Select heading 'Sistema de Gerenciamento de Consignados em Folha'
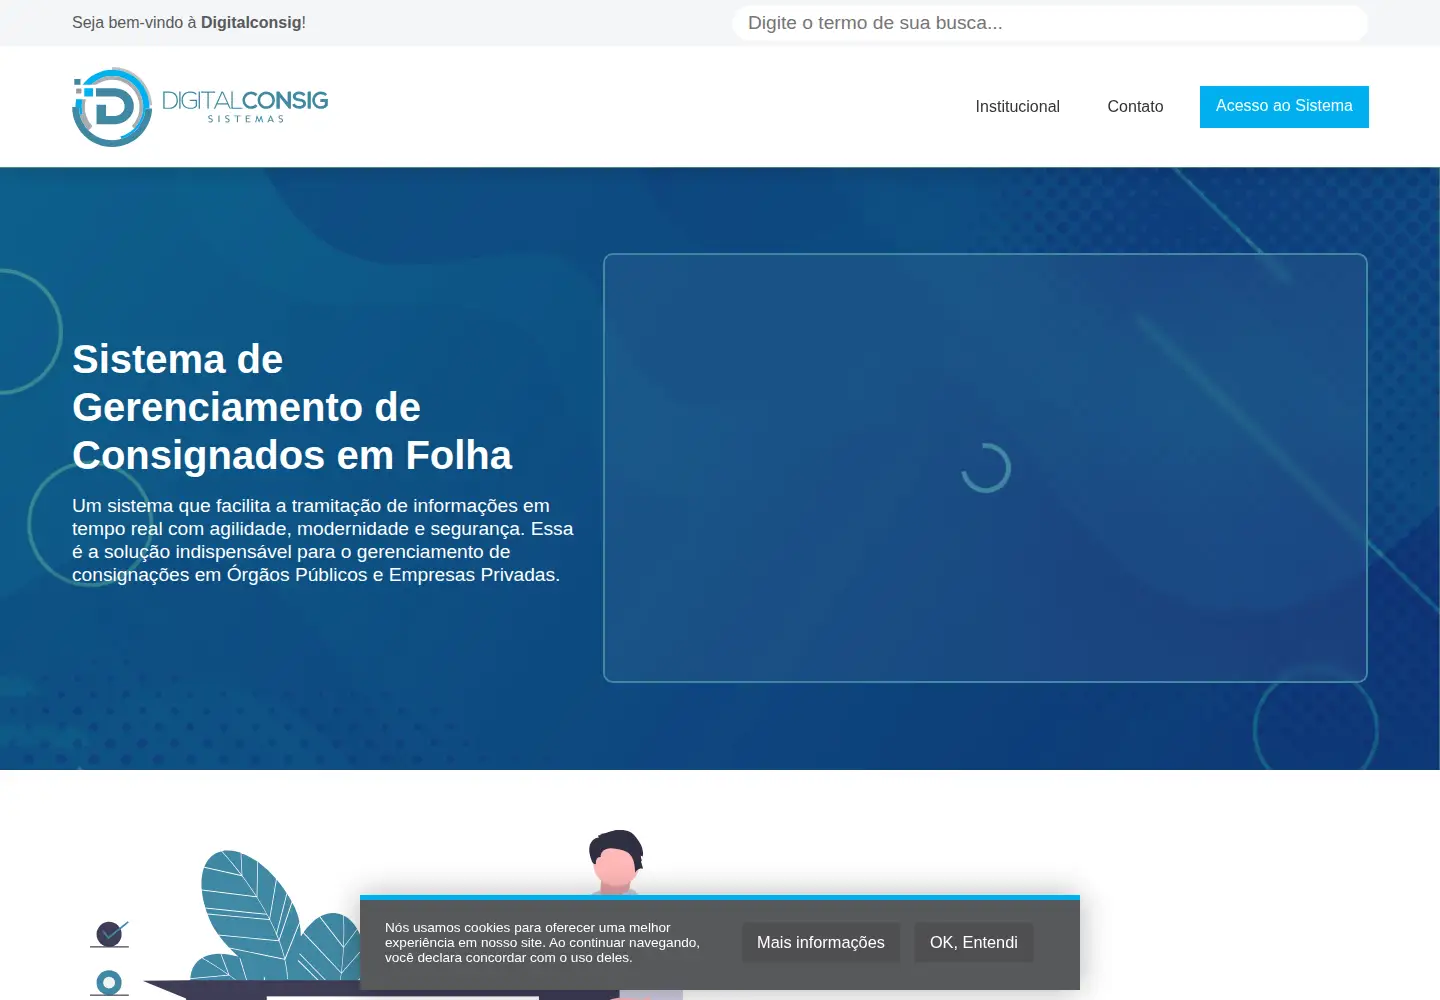 [292, 407]
